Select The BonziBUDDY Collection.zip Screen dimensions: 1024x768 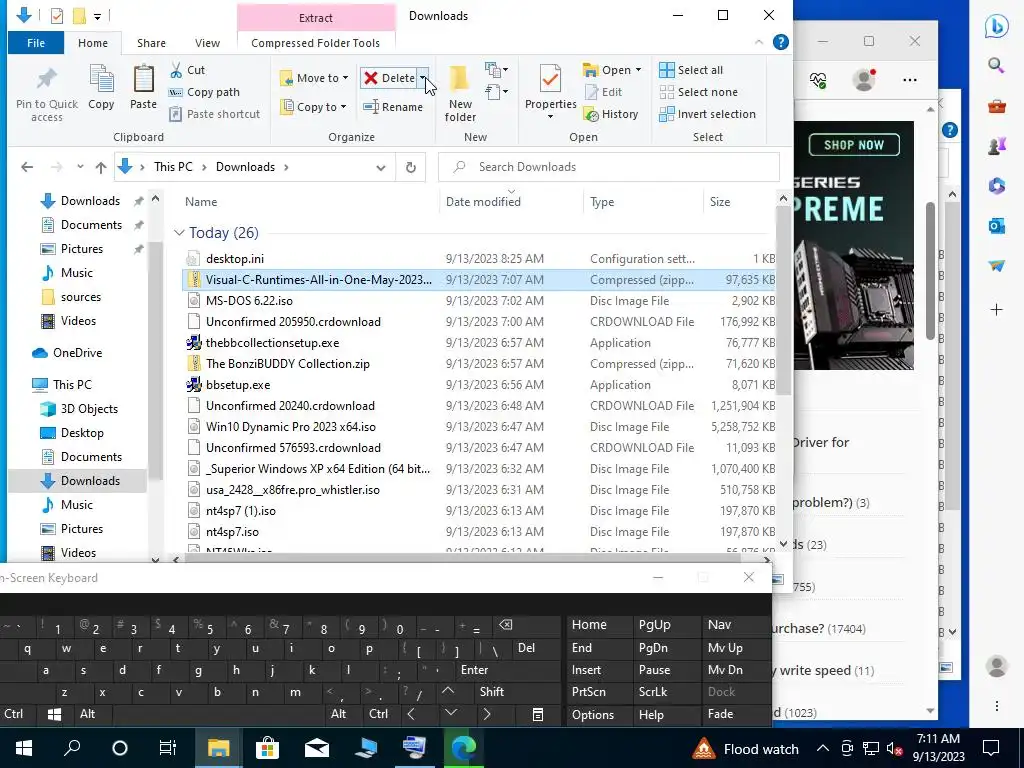click(287, 364)
